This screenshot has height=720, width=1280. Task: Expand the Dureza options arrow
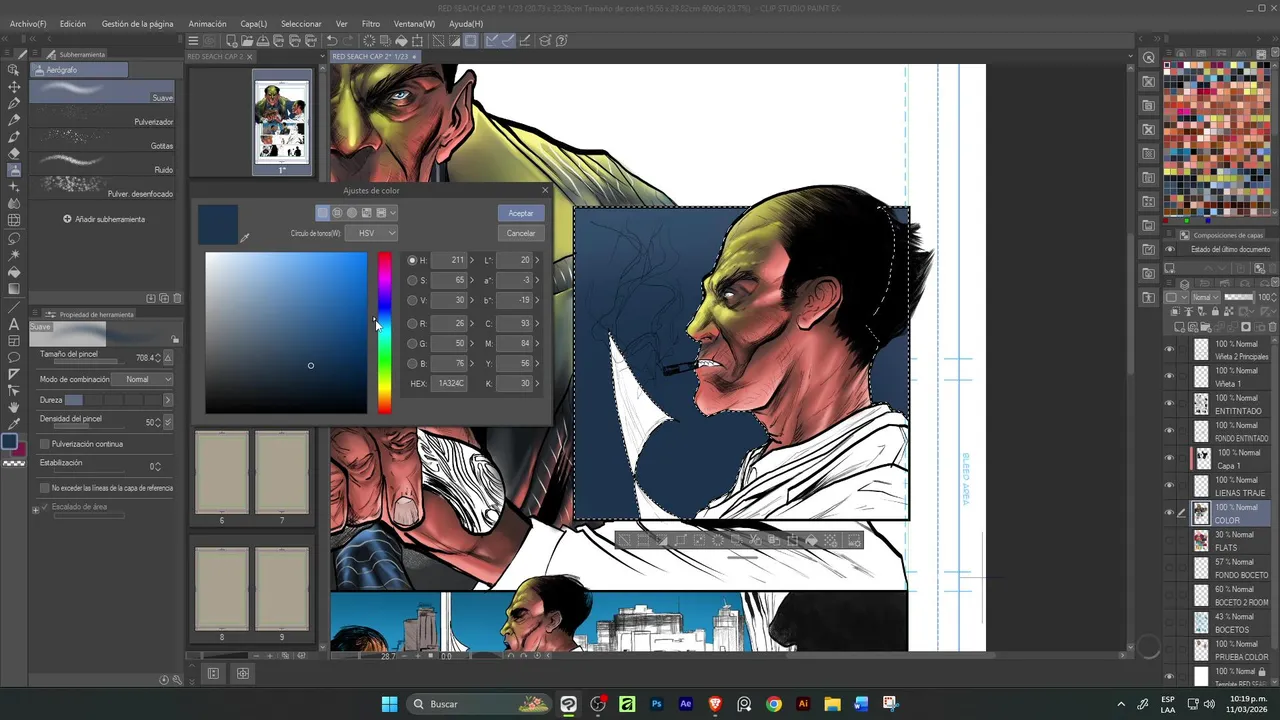click(167, 400)
